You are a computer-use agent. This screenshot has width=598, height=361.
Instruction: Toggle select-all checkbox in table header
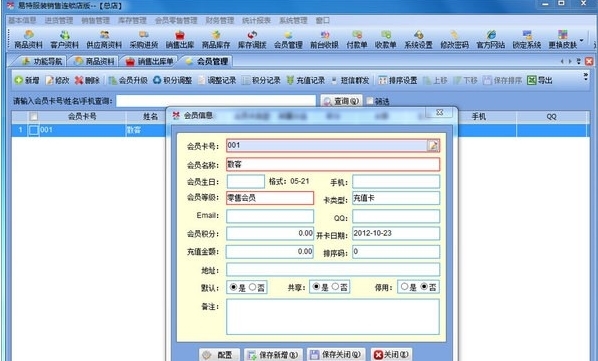coord(34,116)
